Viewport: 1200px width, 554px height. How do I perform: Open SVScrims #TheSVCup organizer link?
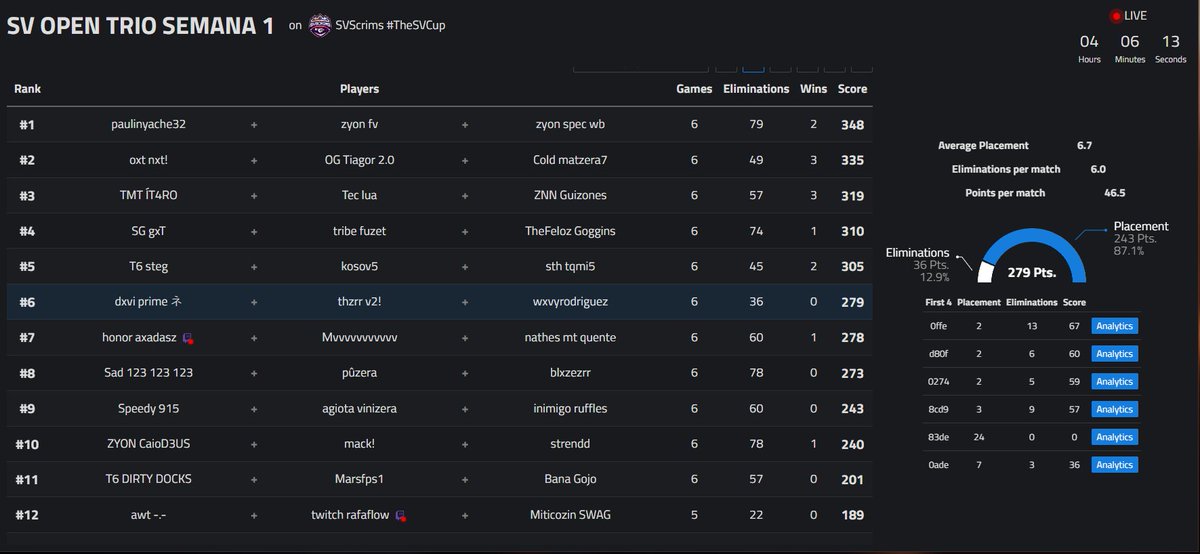click(391, 25)
